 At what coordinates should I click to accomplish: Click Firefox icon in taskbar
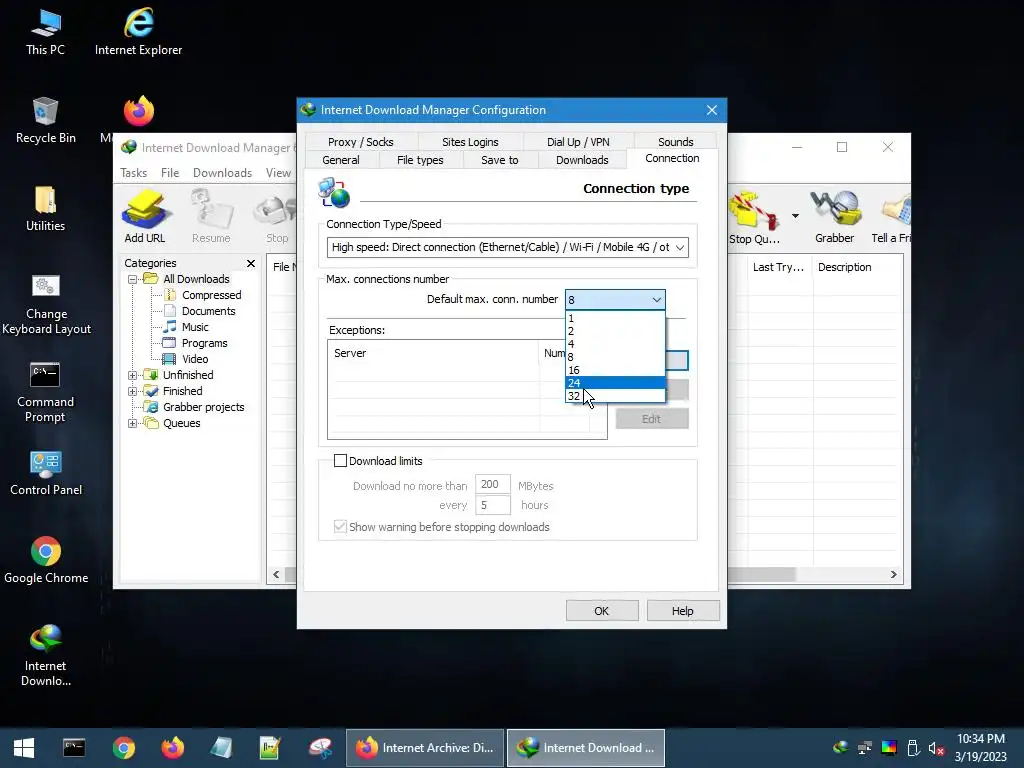(172, 748)
